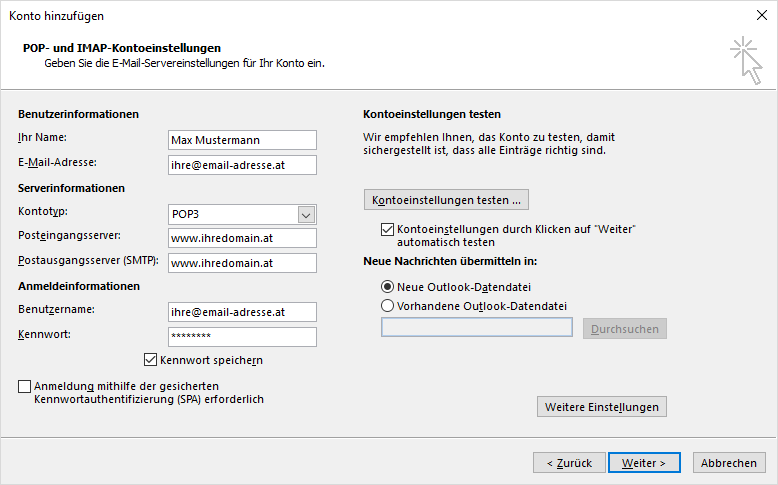778x485 pixels.
Task: Click the Postausgangsserver (SMTP) field
Action: [242, 263]
